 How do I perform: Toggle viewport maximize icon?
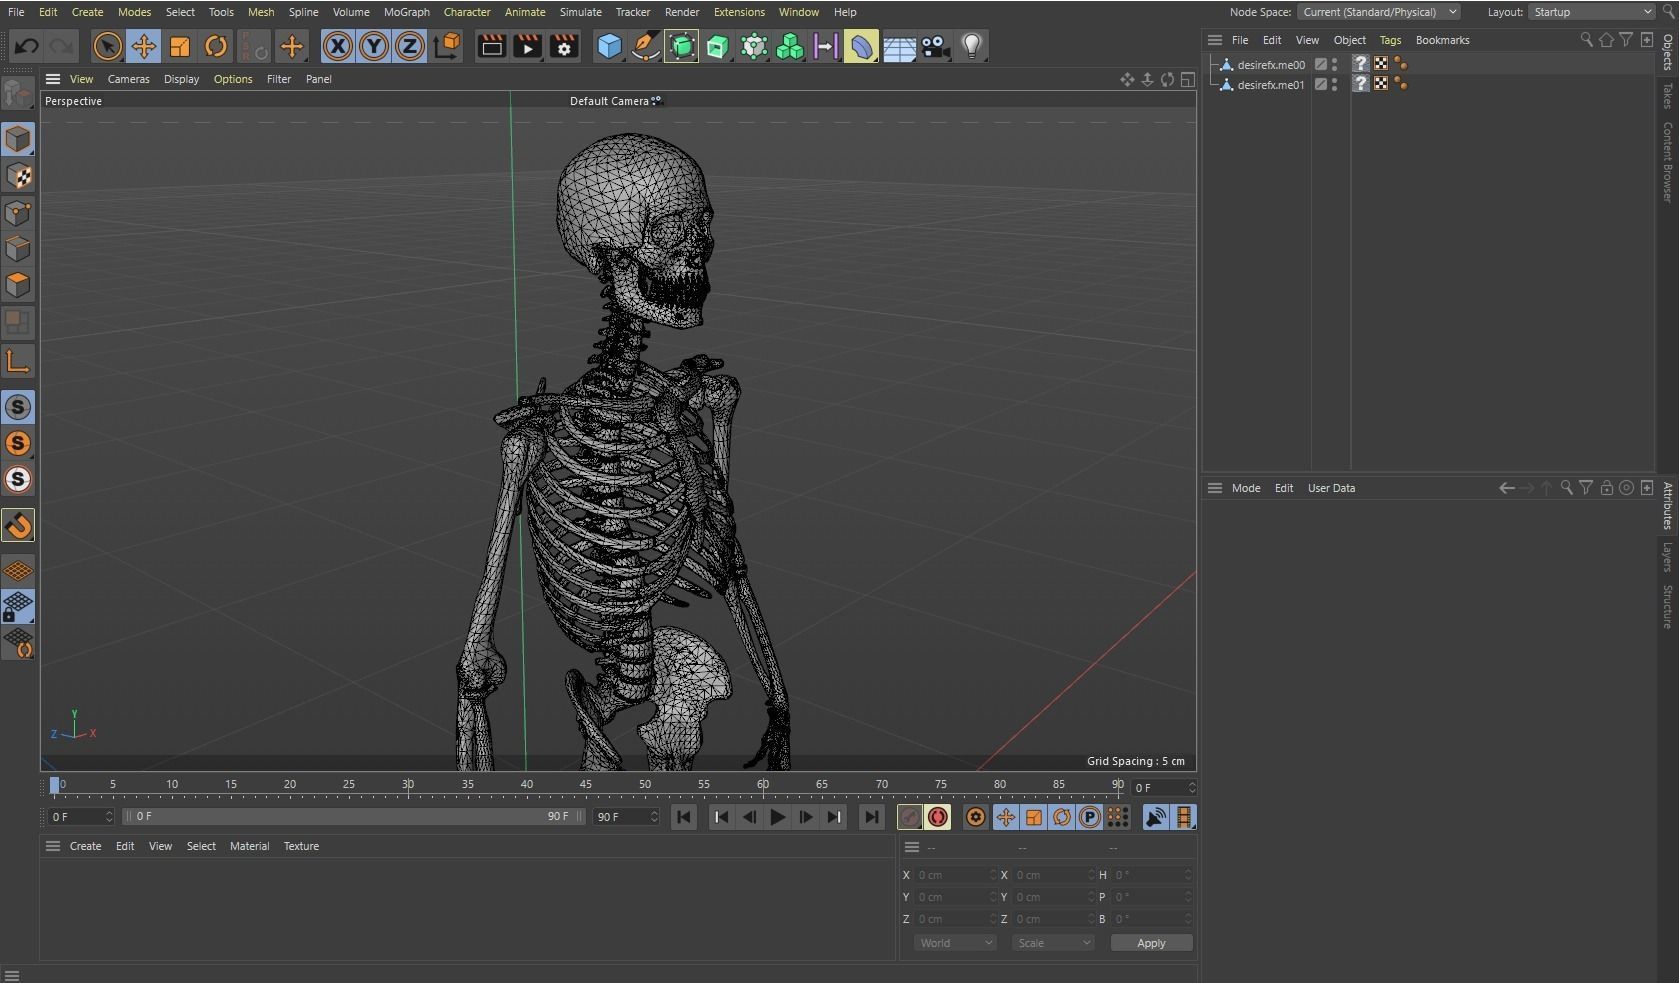[1188, 79]
